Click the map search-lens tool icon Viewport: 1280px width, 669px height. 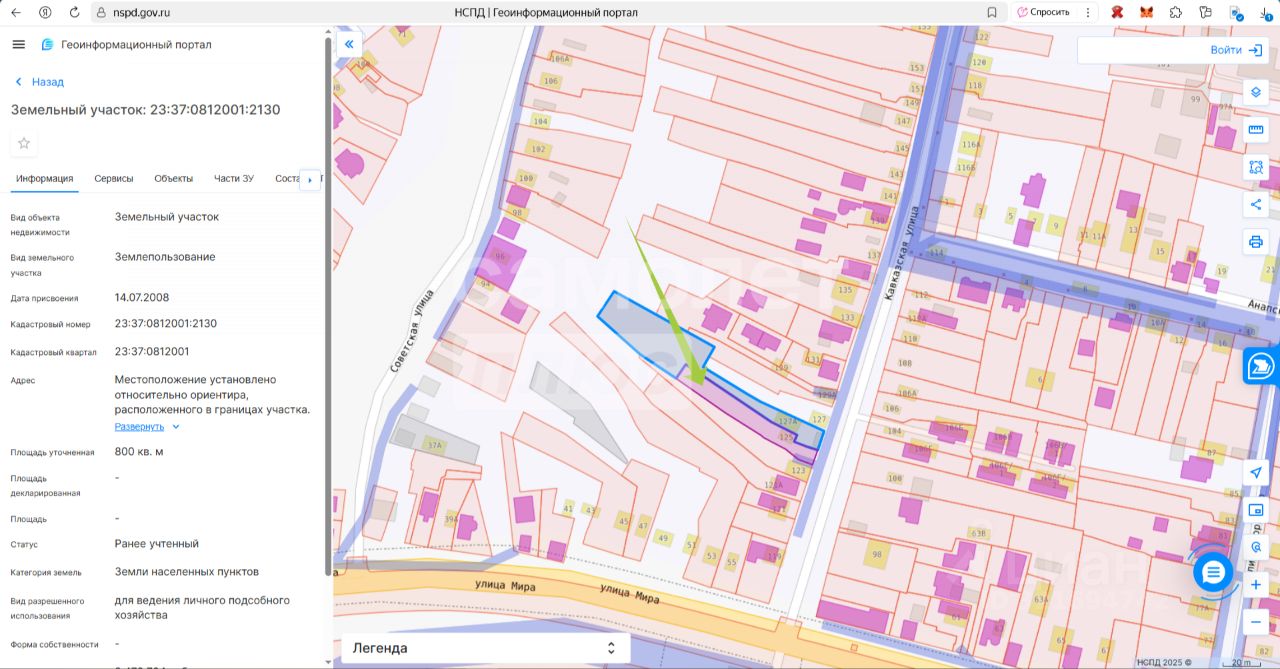(x=1256, y=548)
